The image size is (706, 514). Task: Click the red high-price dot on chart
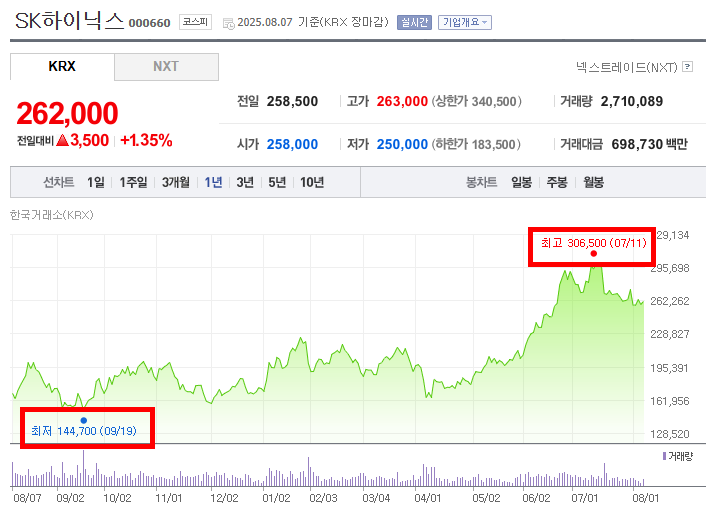pyautogui.click(x=593, y=253)
